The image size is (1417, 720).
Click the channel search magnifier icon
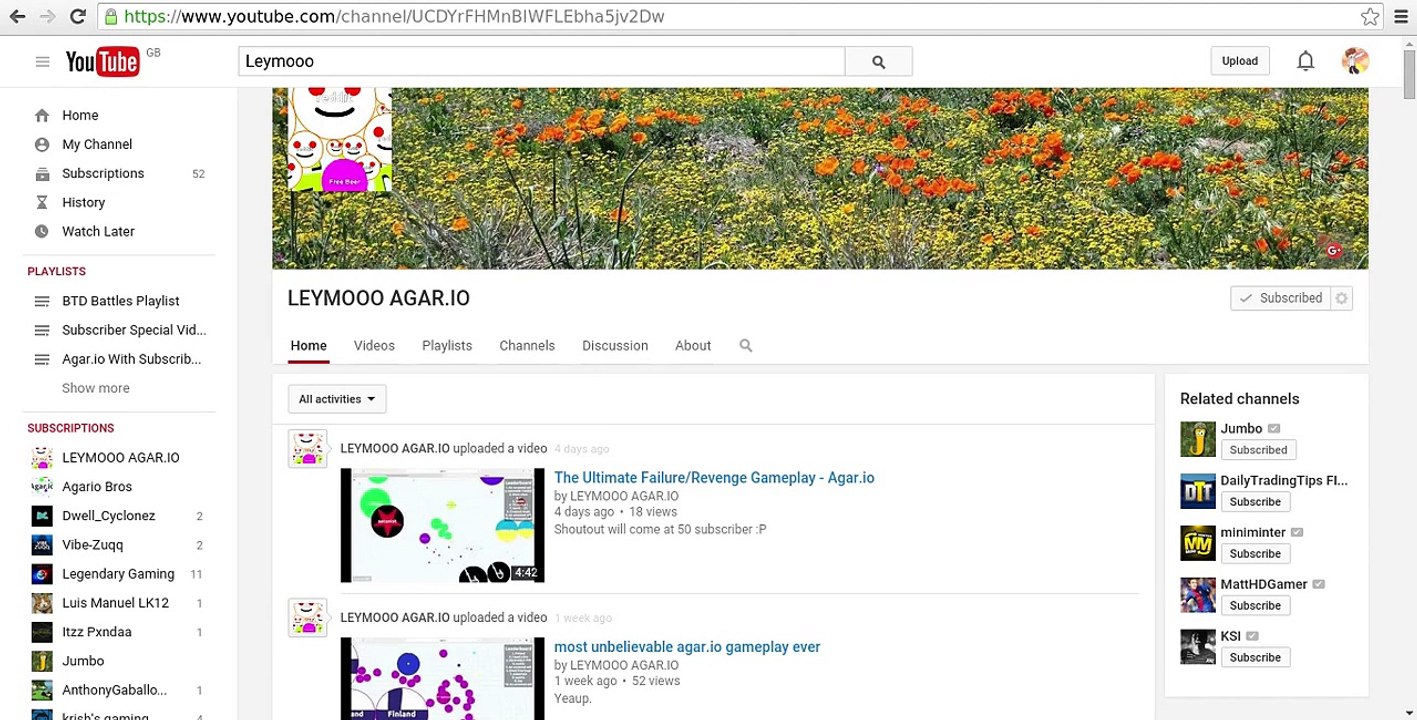point(746,346)
